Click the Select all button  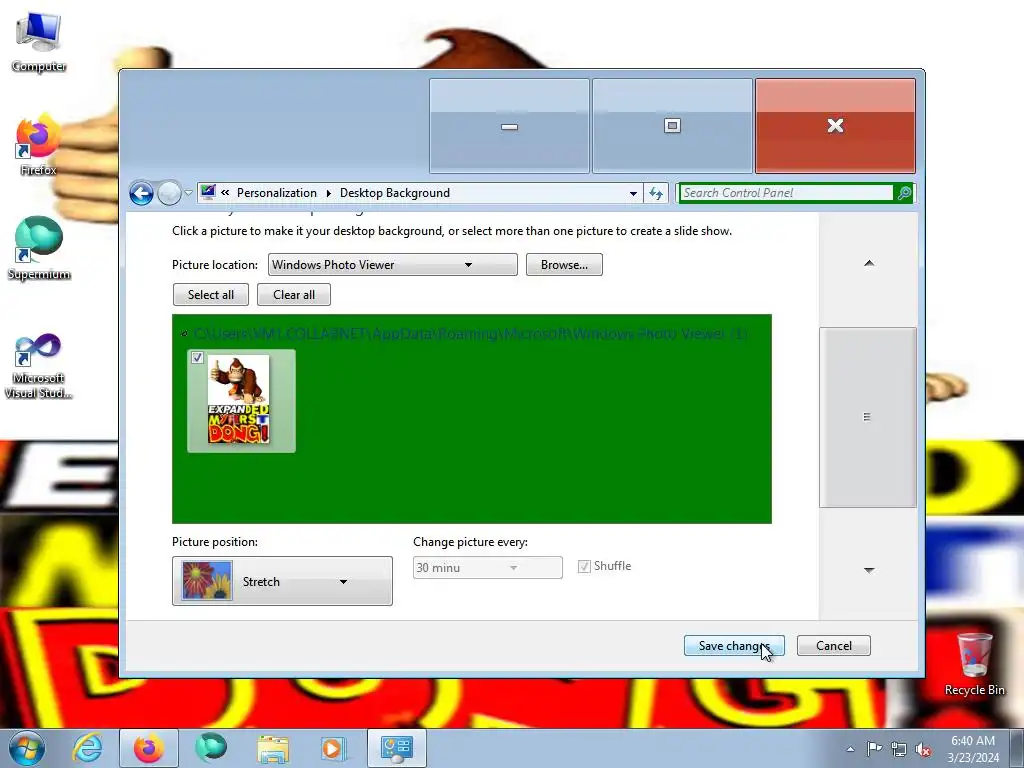point(211,295)
